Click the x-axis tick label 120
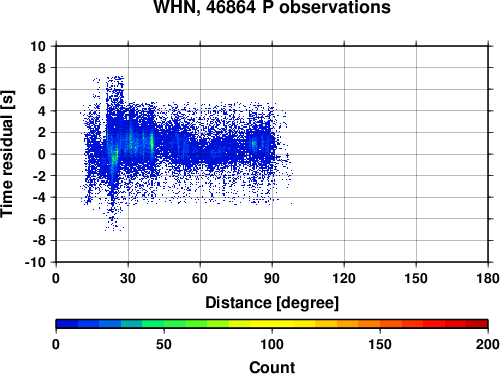This screenshot has height=374, width=500. tap(344, 278)
